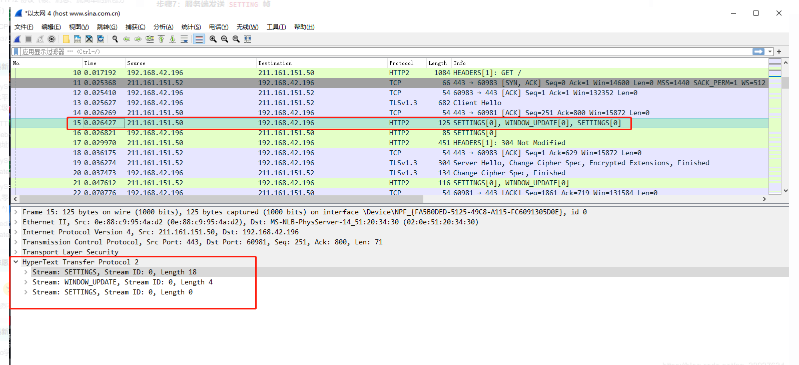Expand Transport Layer Security row

point(15,252)
